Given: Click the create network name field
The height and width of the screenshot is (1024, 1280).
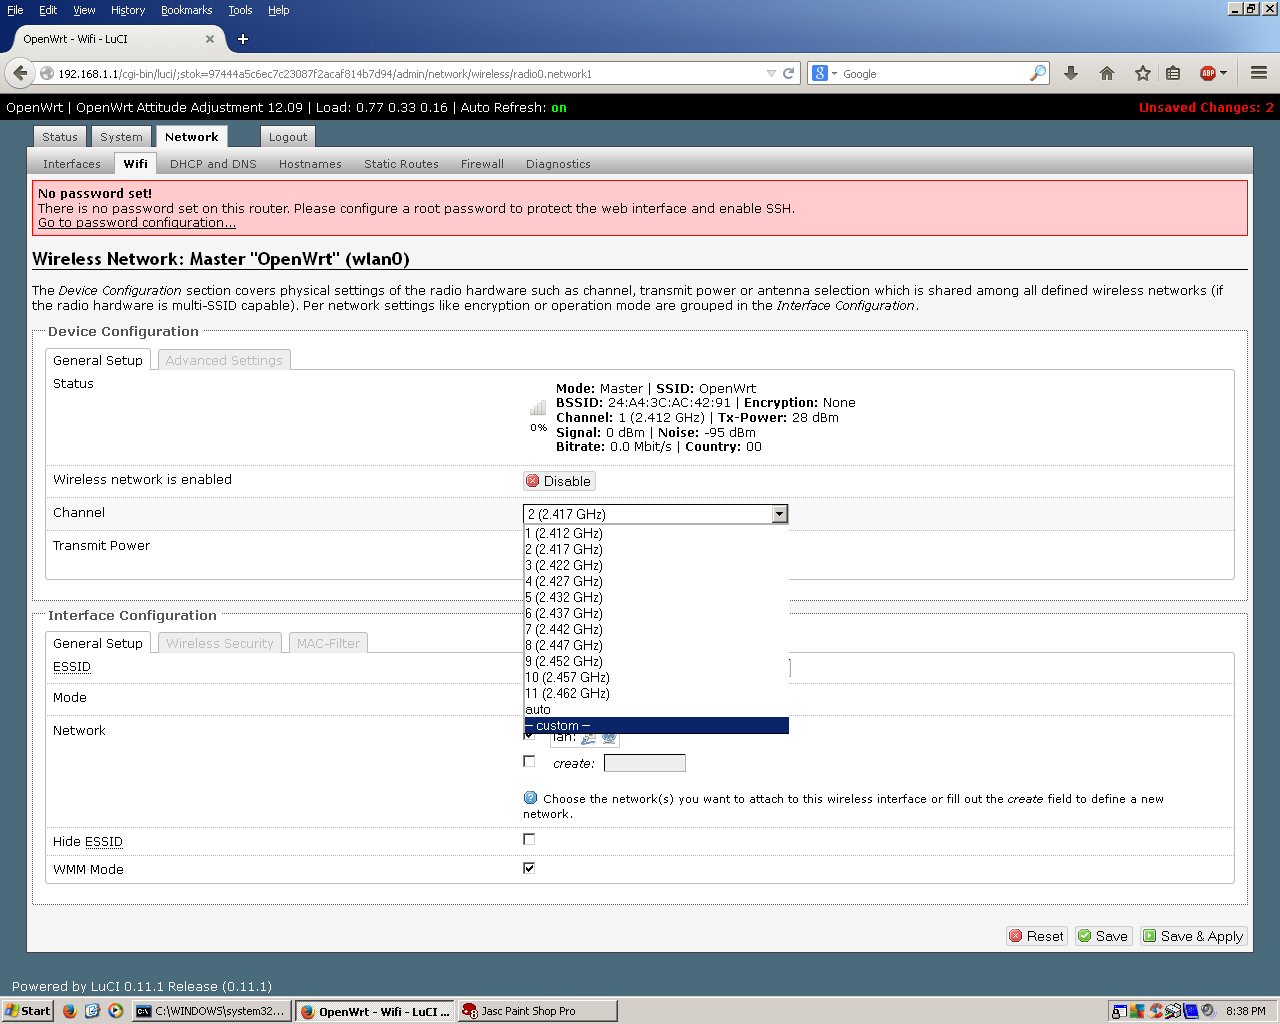Looking at the screenshot, I should coord(645,763).
